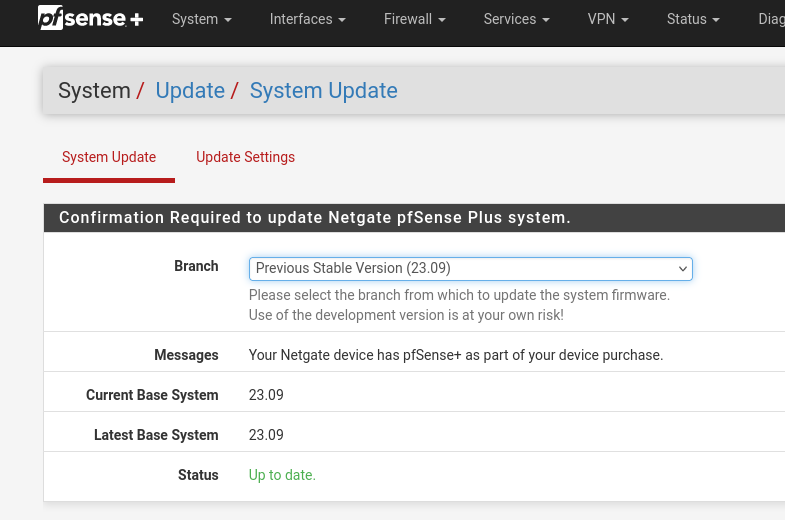Open the partially visible Diagnostics menu
The image size is (785, 520).
[x=771, y=19]
